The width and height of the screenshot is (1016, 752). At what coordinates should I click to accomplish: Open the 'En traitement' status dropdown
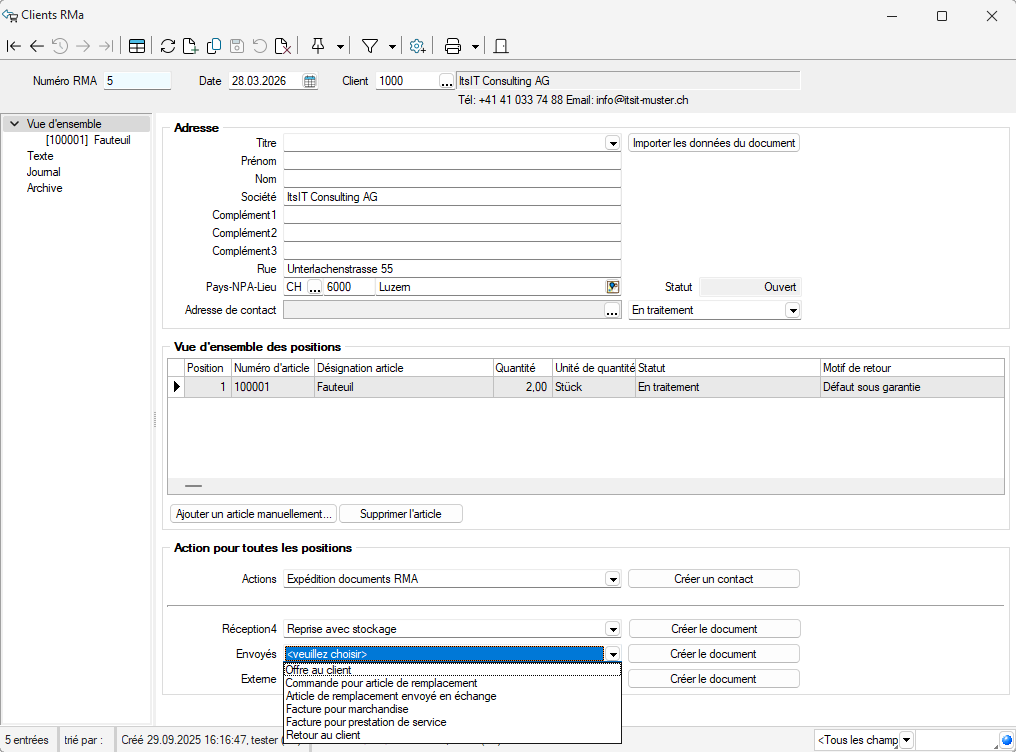pyautogui.click(x=792, y=311)
